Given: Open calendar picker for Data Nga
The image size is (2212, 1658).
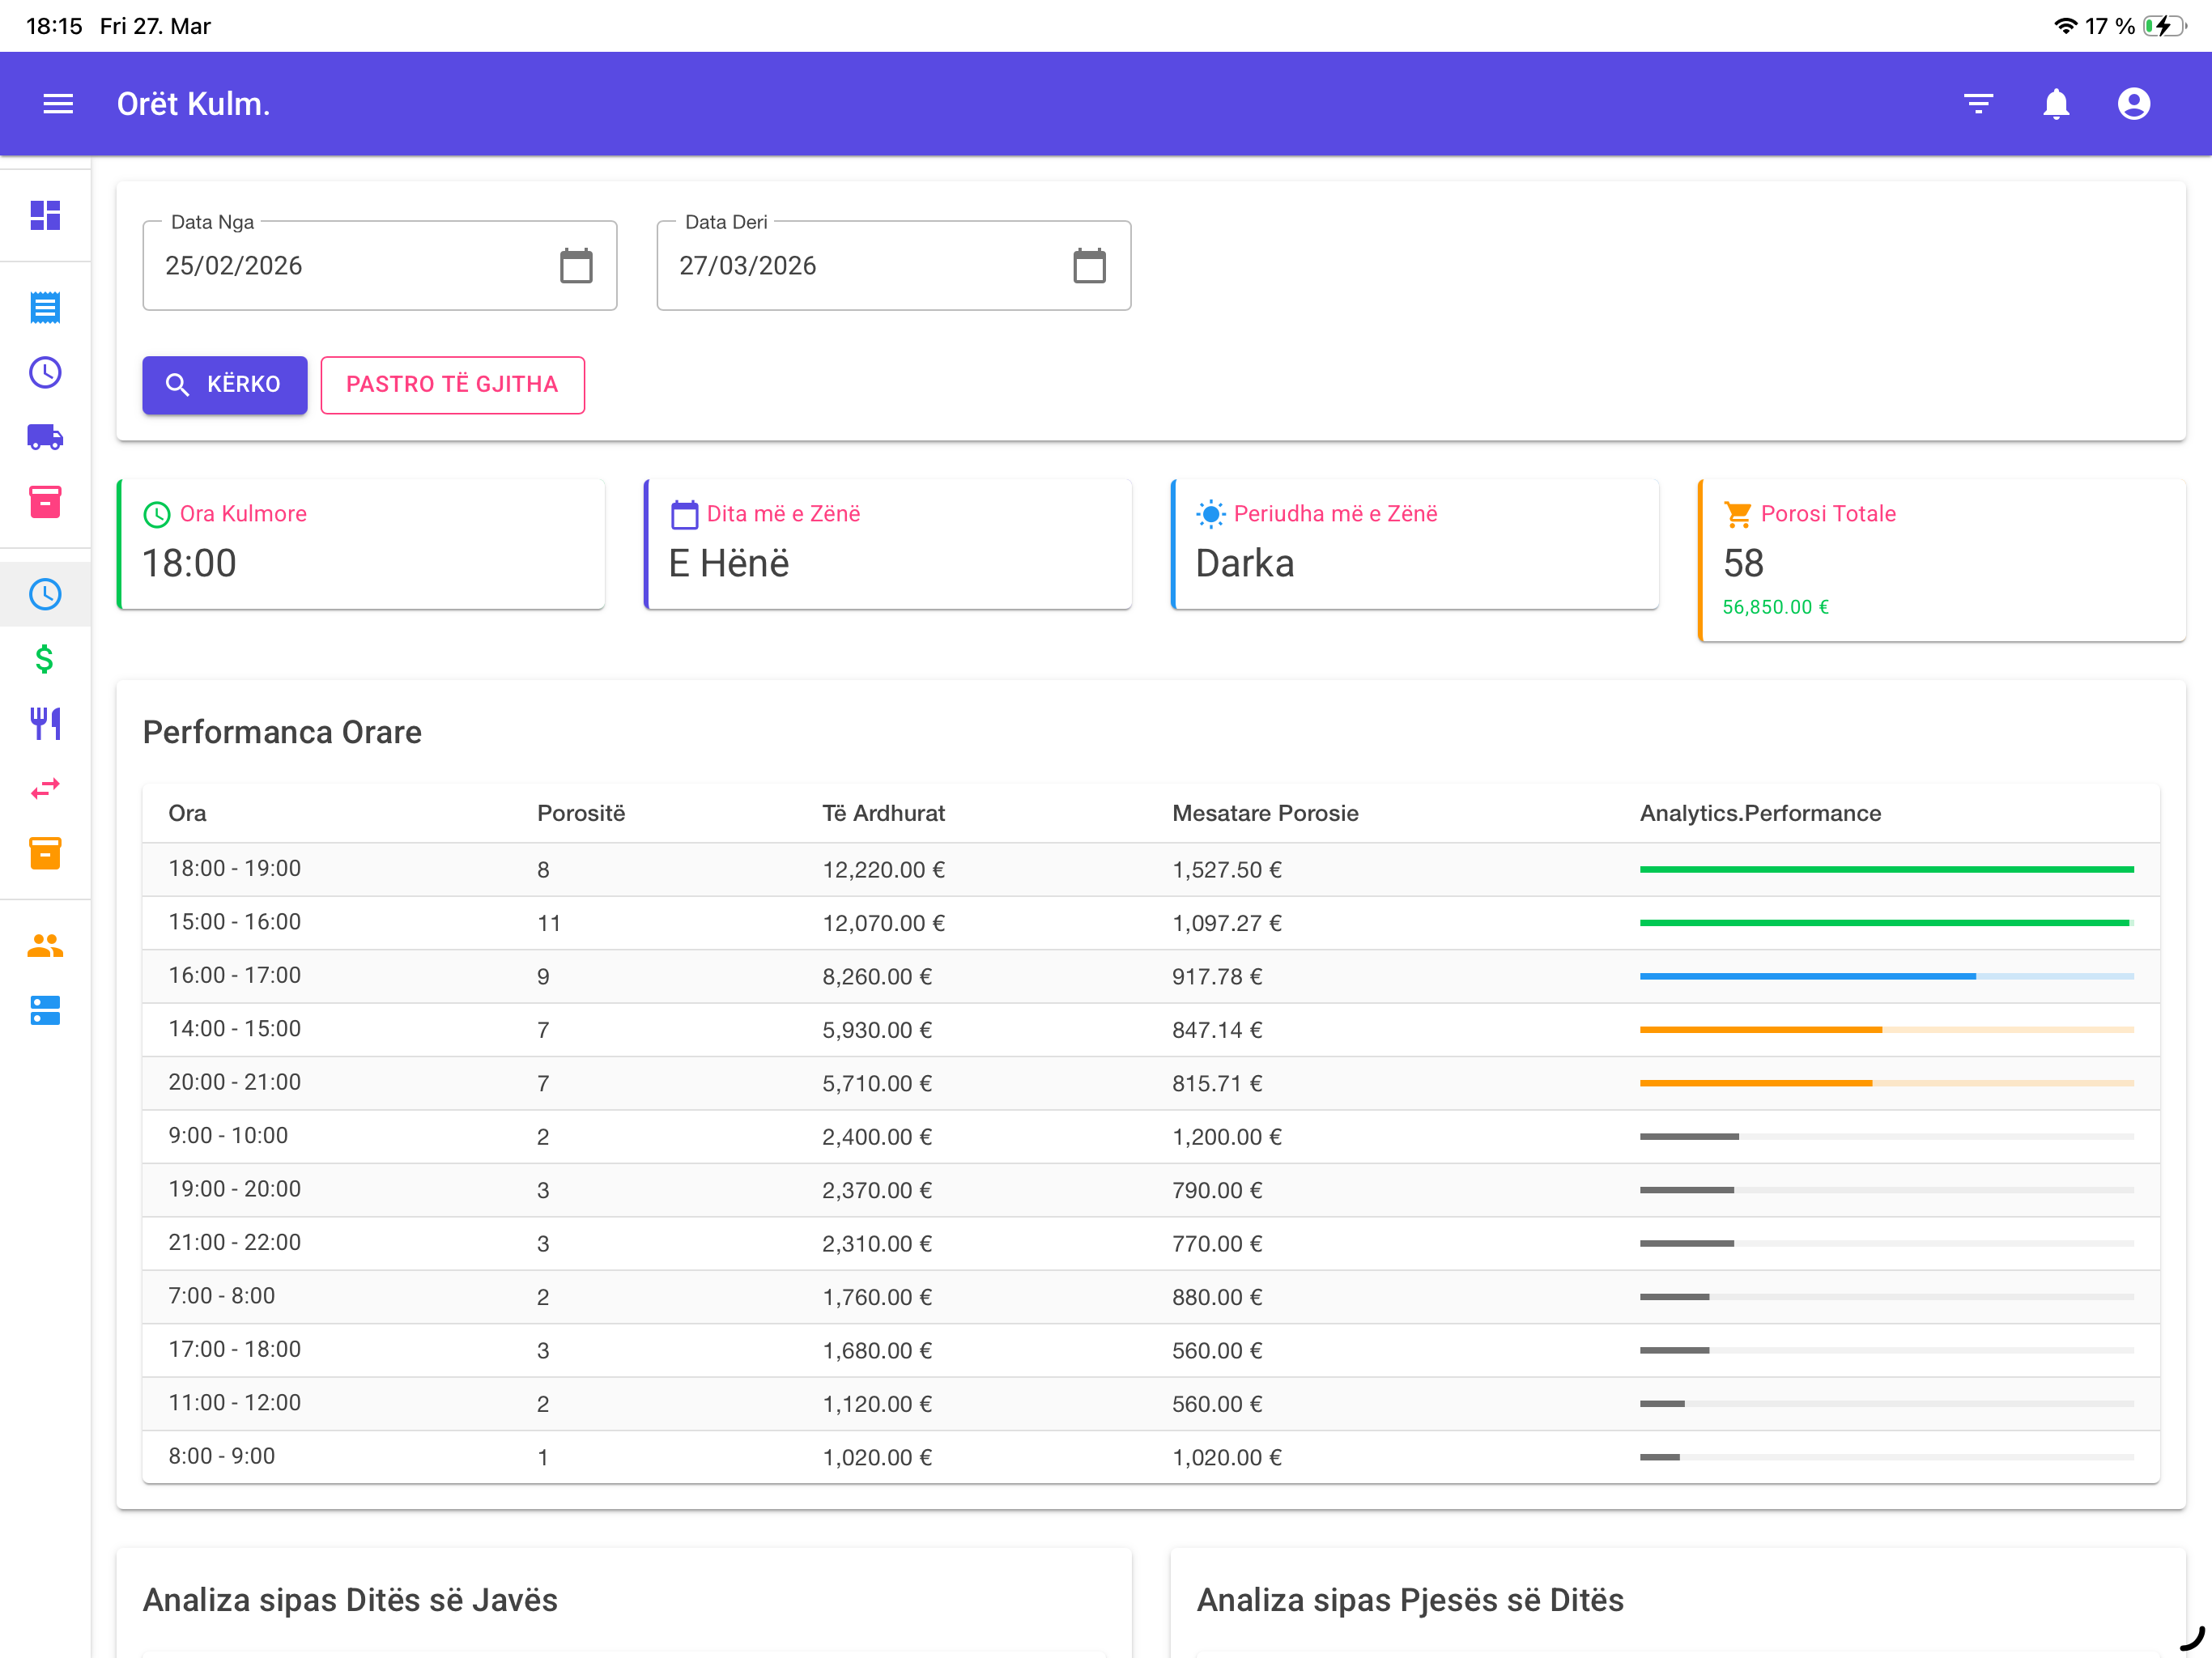Looking at the screenshot, I should point(576,266).
